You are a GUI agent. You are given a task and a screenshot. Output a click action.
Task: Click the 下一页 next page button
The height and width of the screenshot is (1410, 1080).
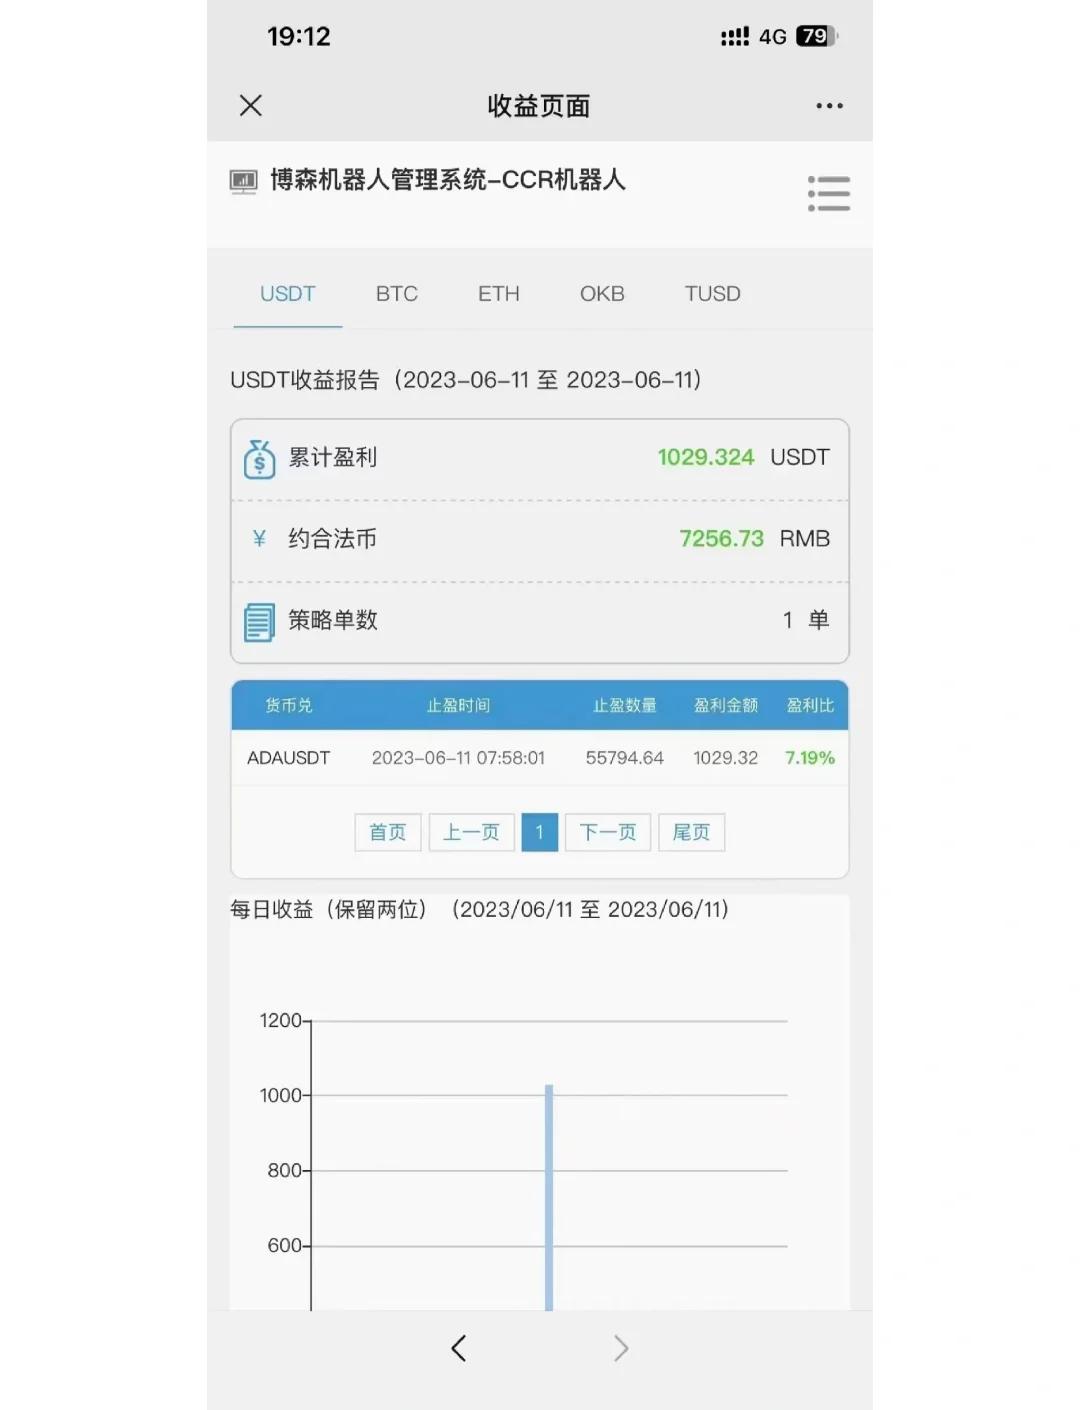pyautogui.click(x=607, y=832)
